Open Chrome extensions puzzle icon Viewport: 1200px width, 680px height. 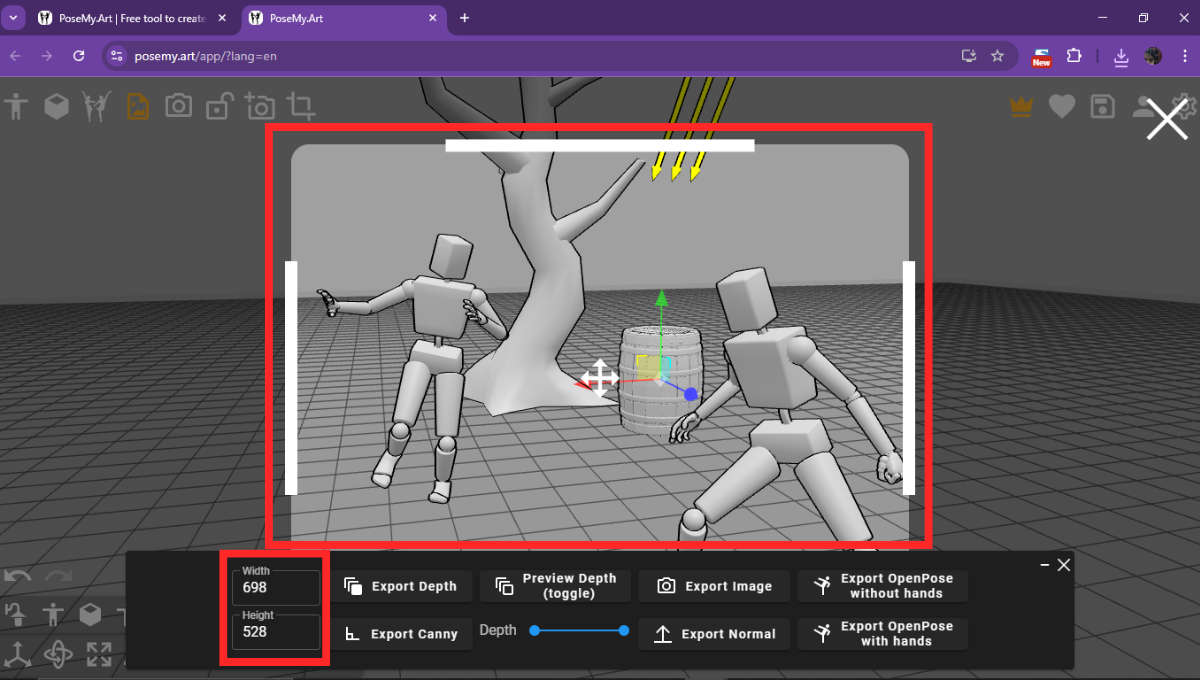point(1076,56)
